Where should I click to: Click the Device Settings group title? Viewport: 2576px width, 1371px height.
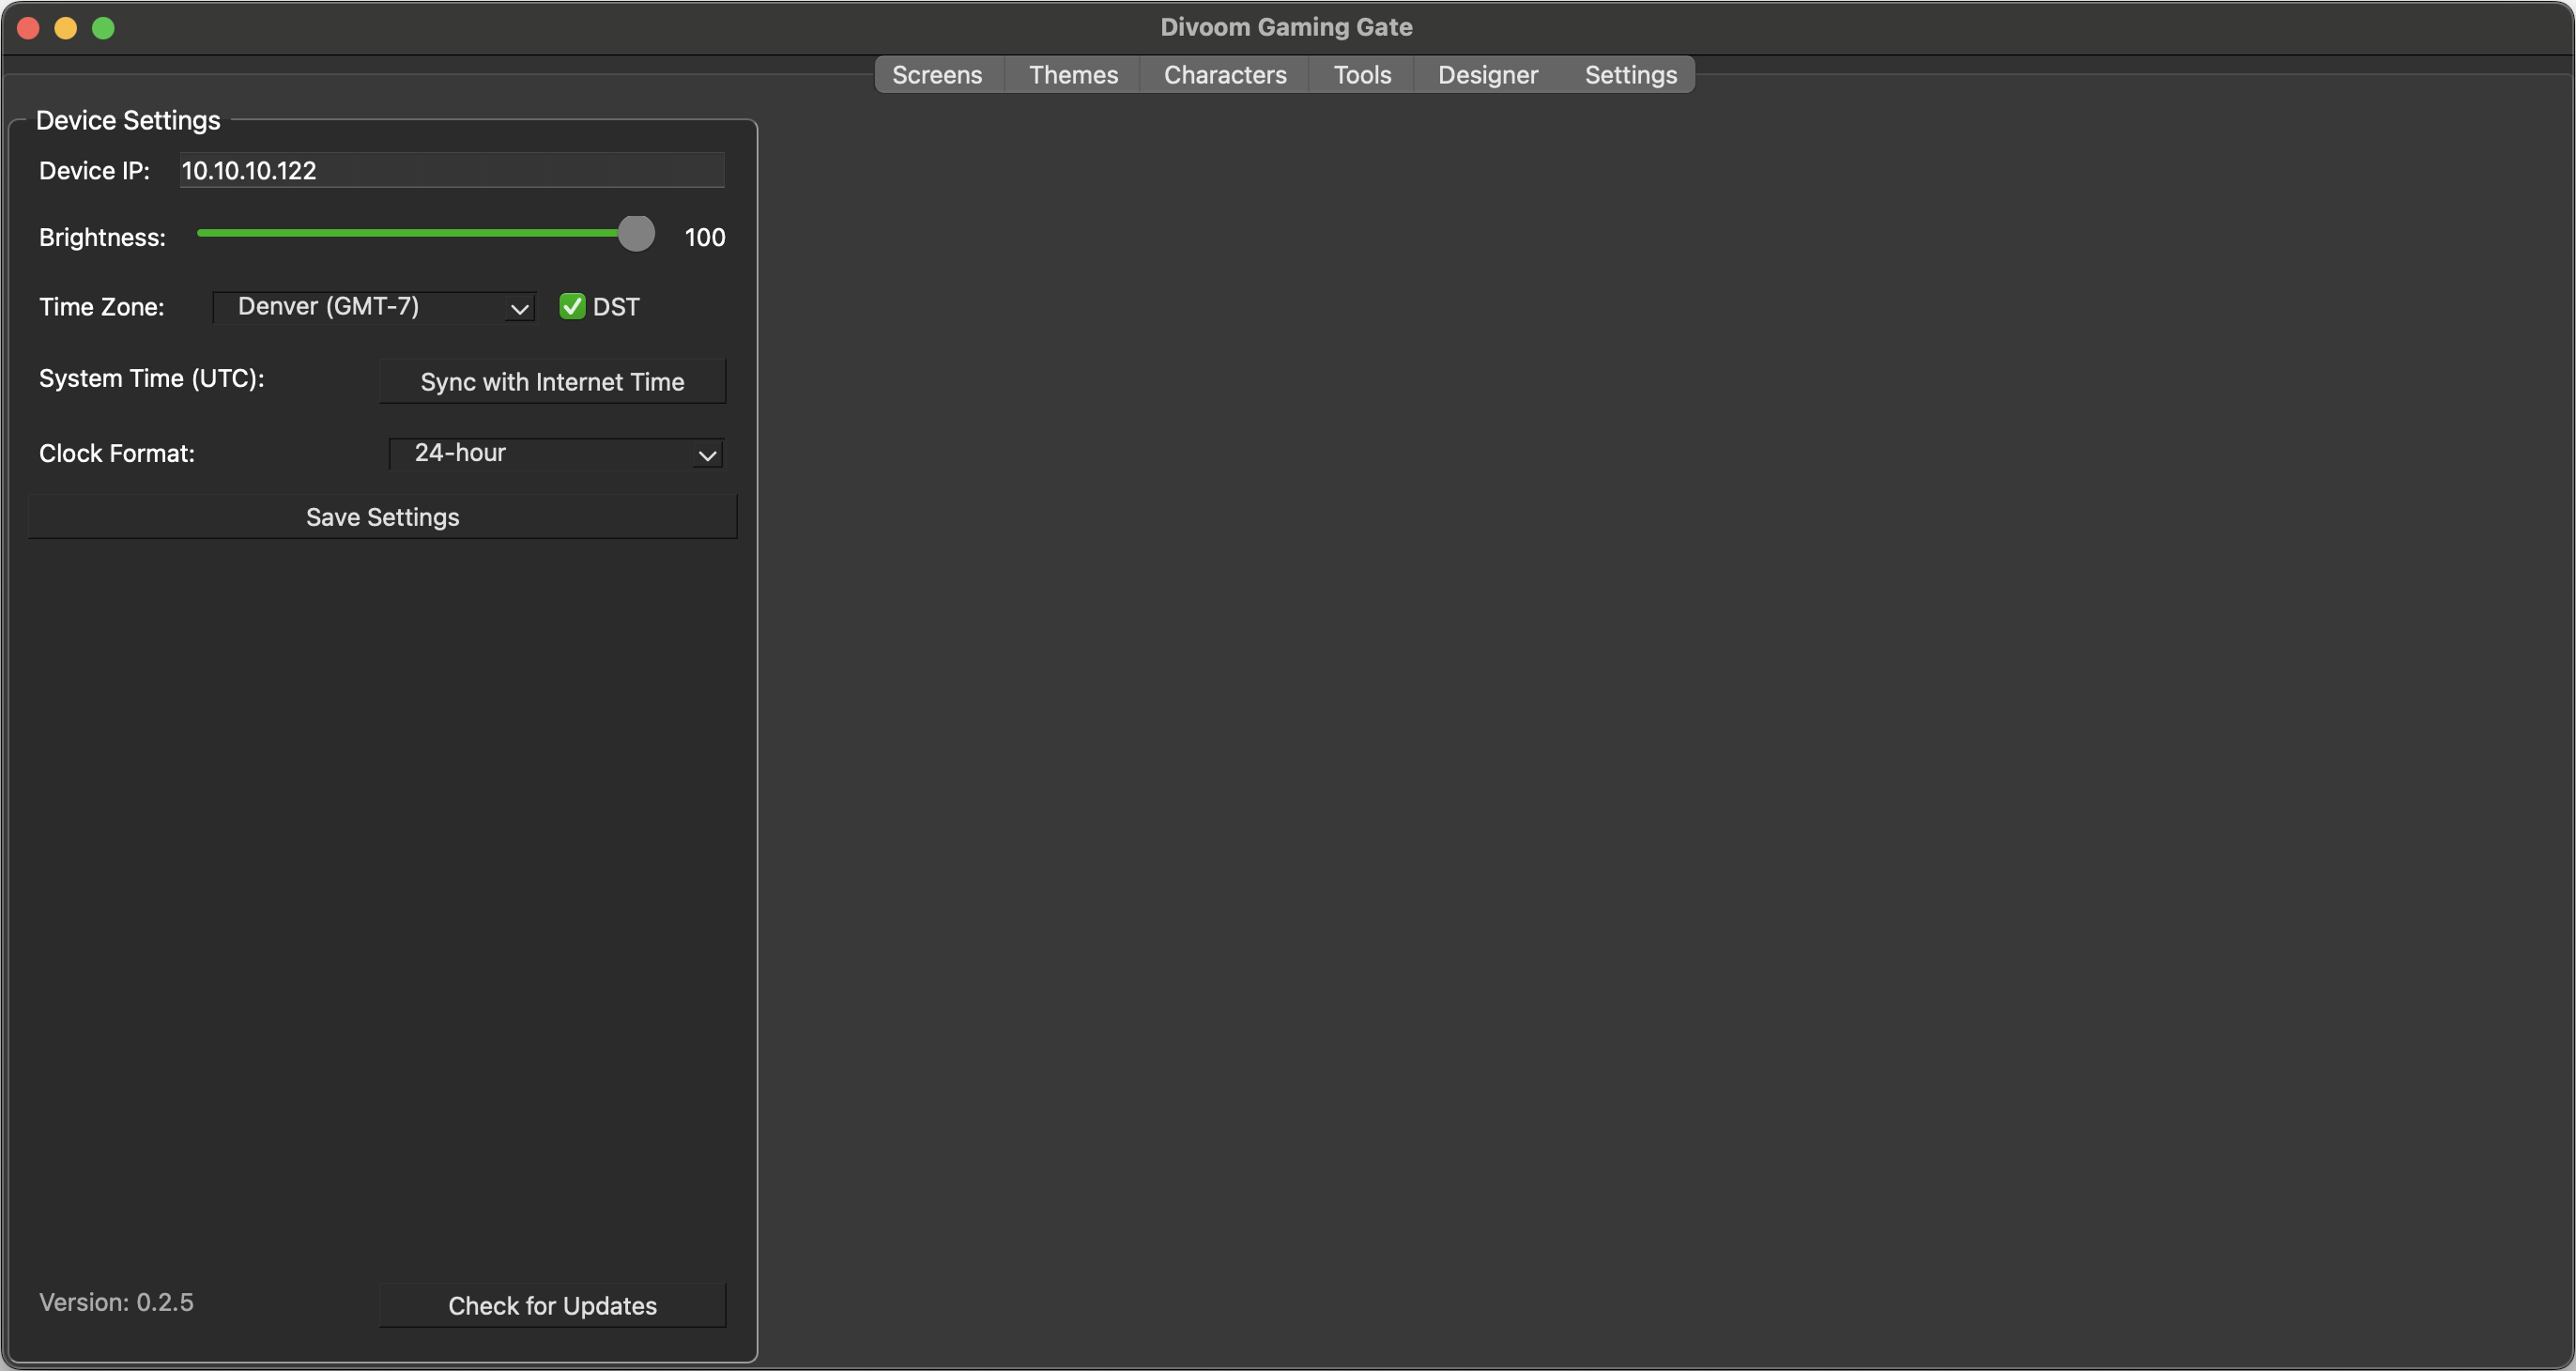tap(128, 121)
